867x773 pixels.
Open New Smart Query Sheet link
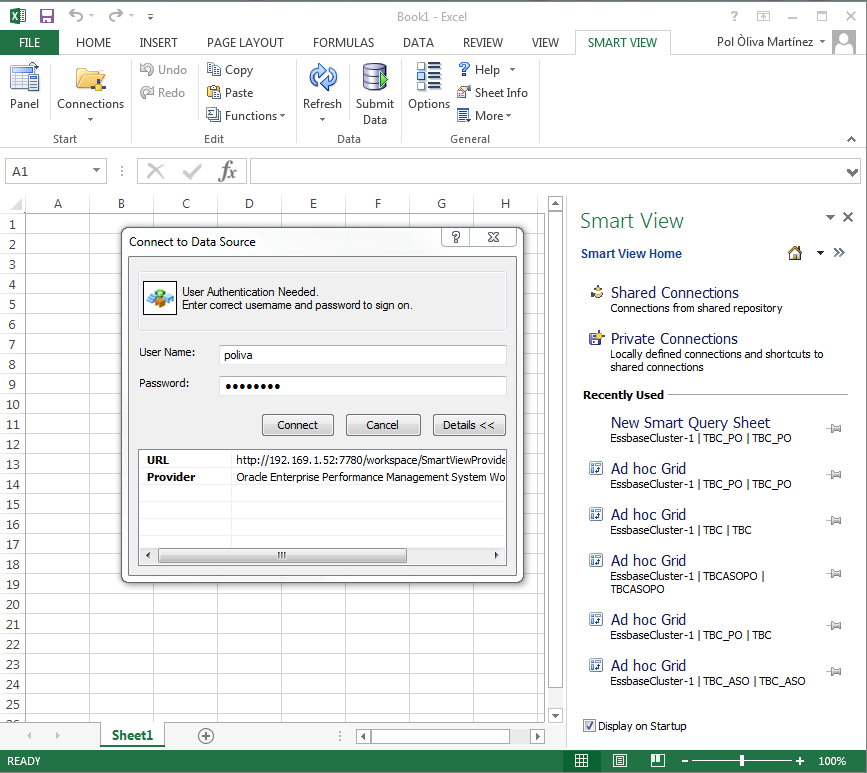click(x=690, y=422)
